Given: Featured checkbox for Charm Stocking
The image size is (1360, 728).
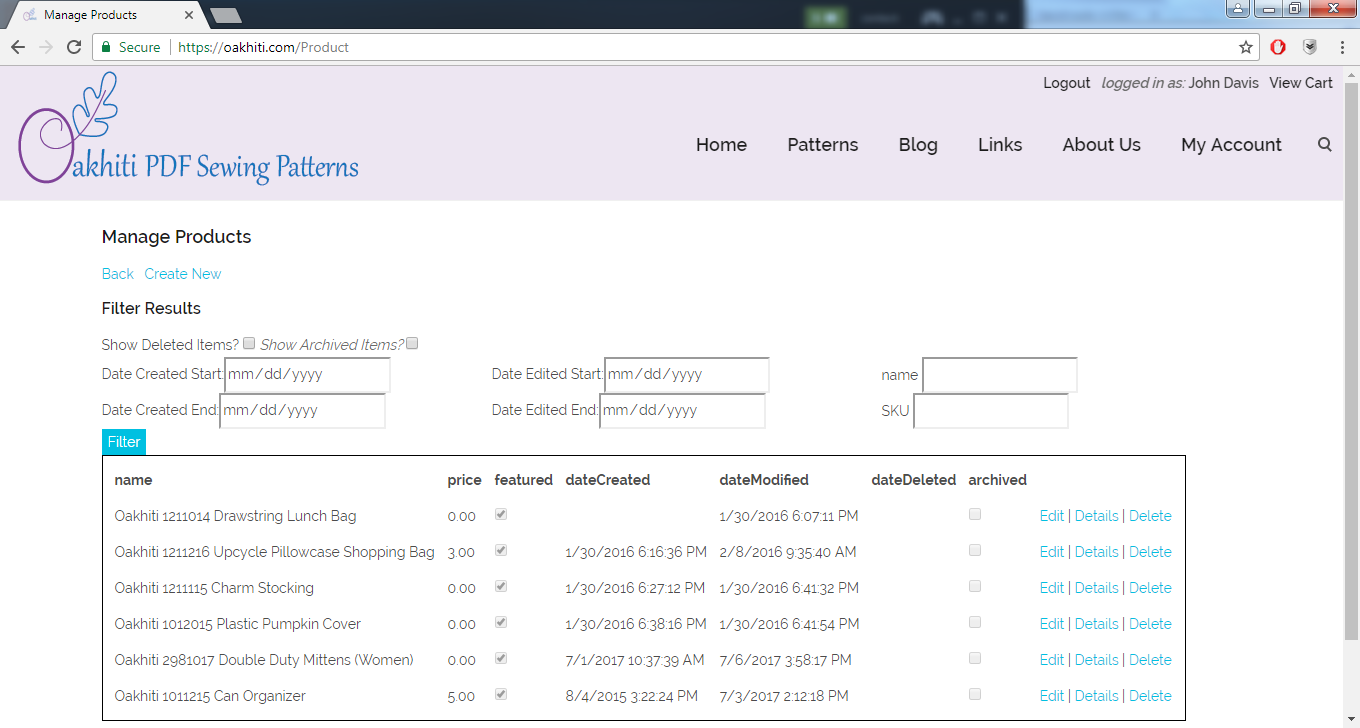Looking at the screenshot, I should (501, 586).
